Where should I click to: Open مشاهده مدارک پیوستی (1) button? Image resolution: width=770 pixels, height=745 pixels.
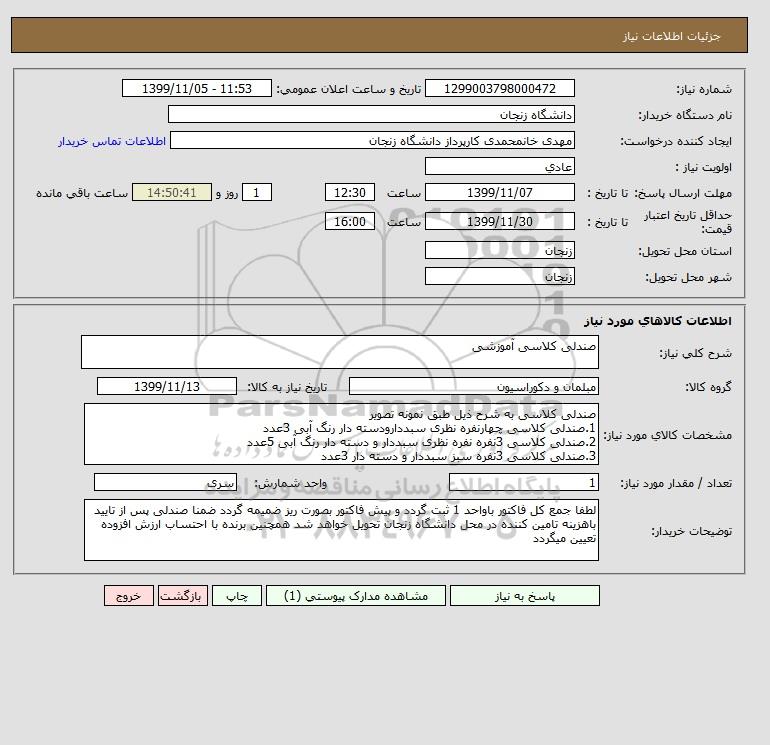click(x=356, y=596)
